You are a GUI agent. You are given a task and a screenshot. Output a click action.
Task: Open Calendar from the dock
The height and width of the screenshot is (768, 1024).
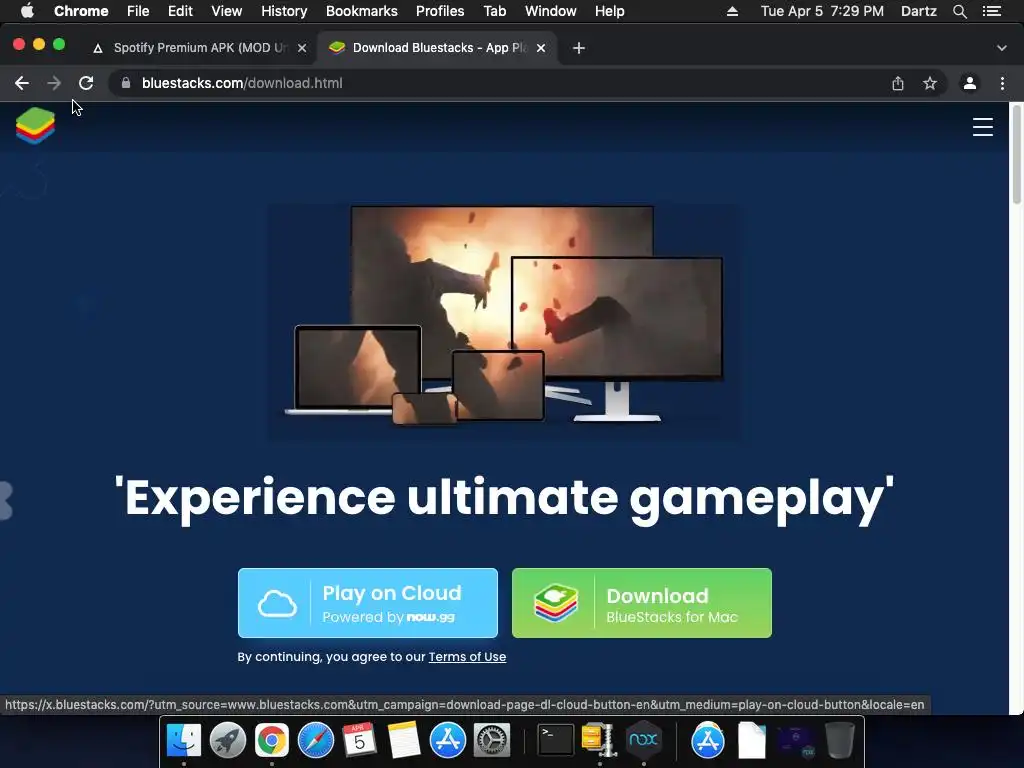coord(359,740)
